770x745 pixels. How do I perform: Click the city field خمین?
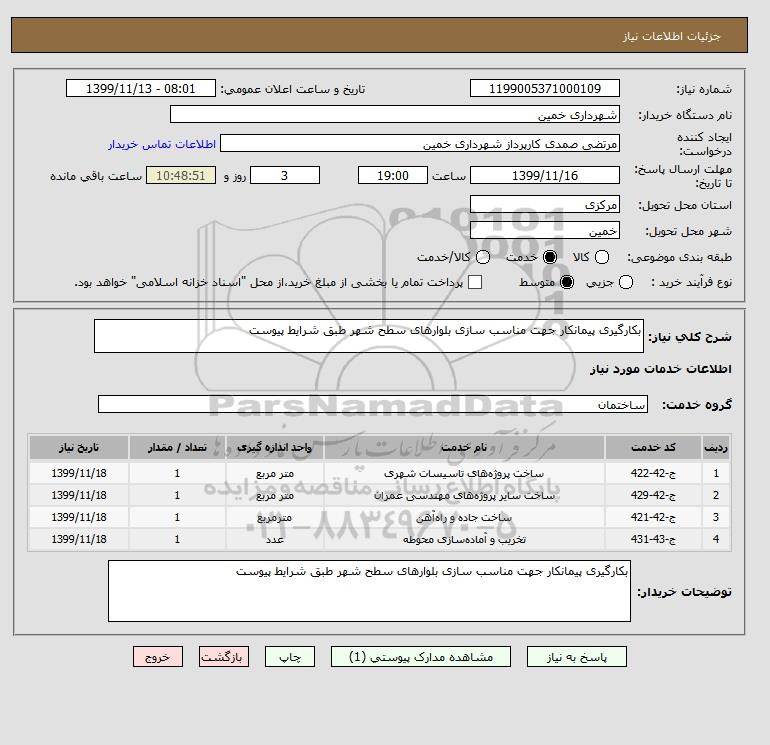pyautogui.click(x=545, y=230)
